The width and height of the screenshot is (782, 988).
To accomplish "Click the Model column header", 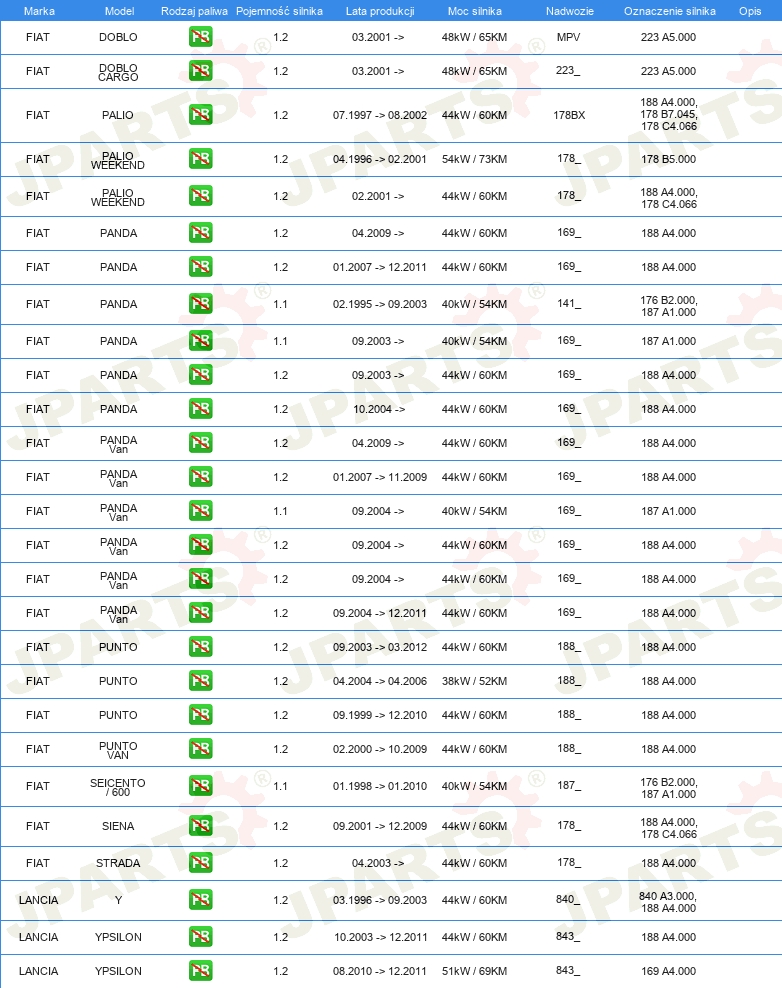I will point(119,11).
